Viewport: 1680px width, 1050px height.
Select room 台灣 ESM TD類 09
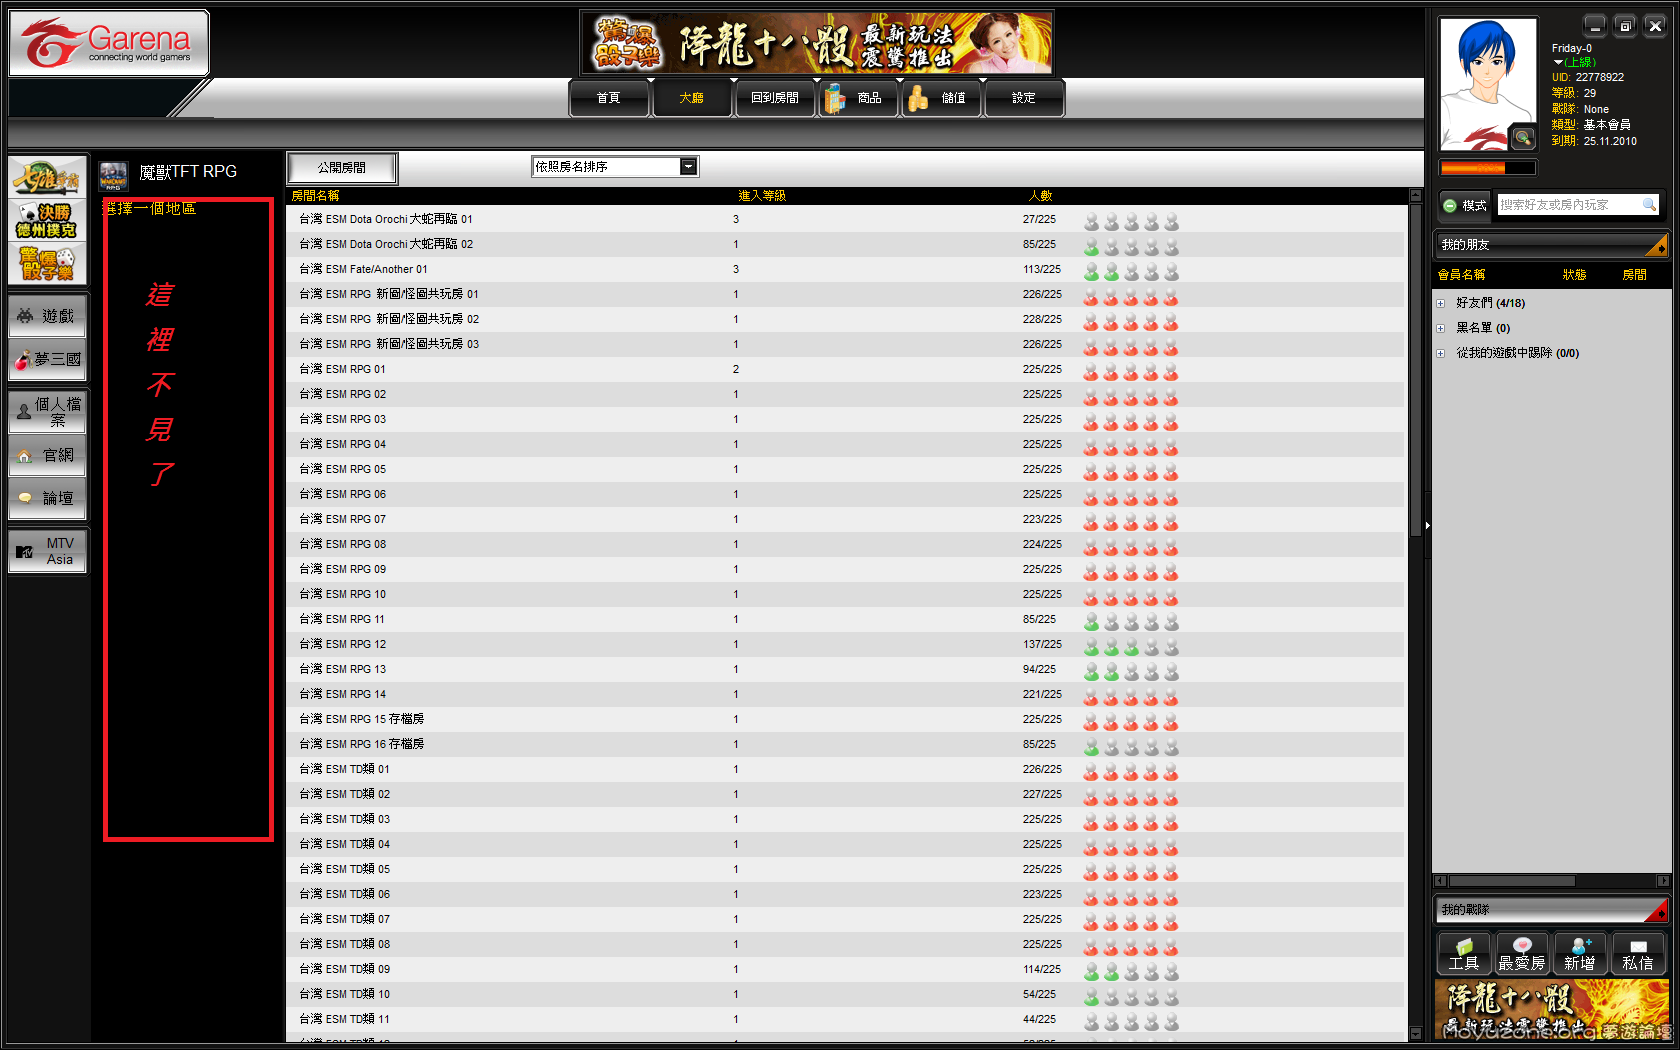point(845,969)
